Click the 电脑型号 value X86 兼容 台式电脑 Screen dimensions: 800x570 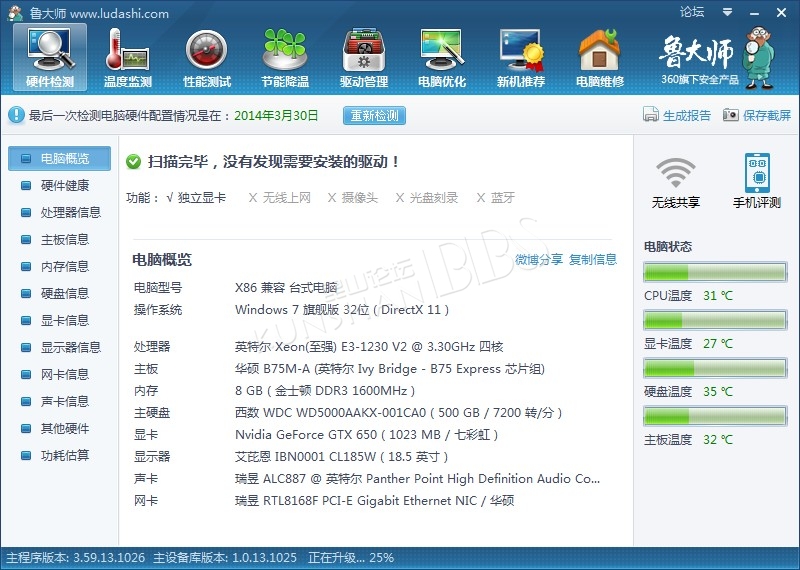point(286,288)
